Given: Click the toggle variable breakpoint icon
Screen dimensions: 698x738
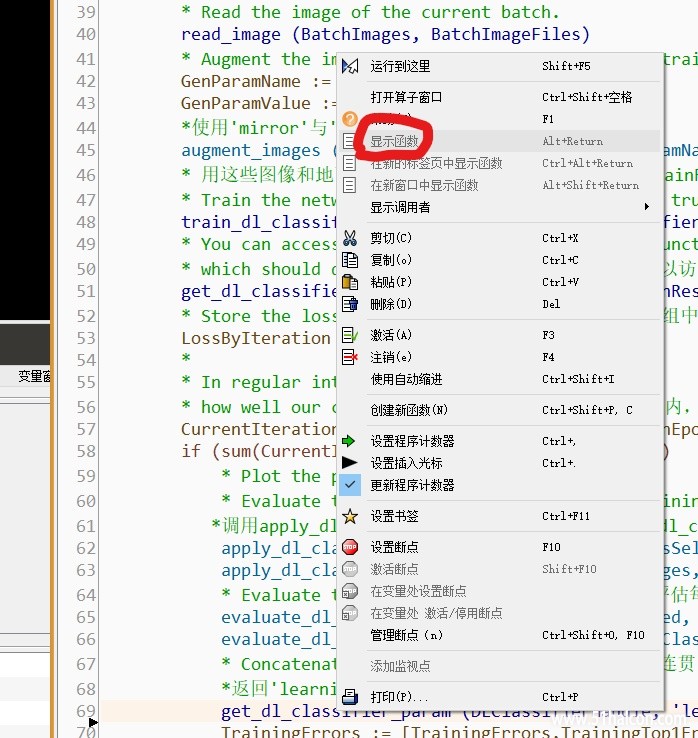Looking at the screenshot, I should (350, 613).
